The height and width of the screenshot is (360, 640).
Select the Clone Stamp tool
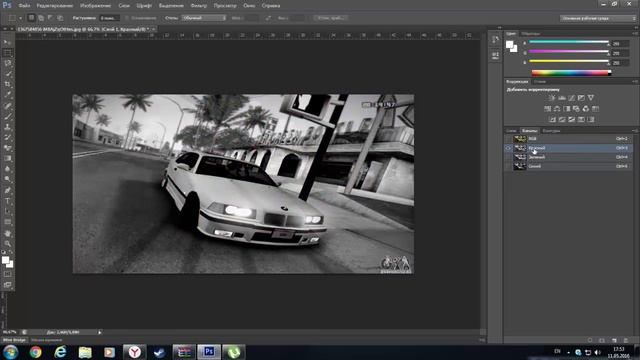(x=8, y=127)
